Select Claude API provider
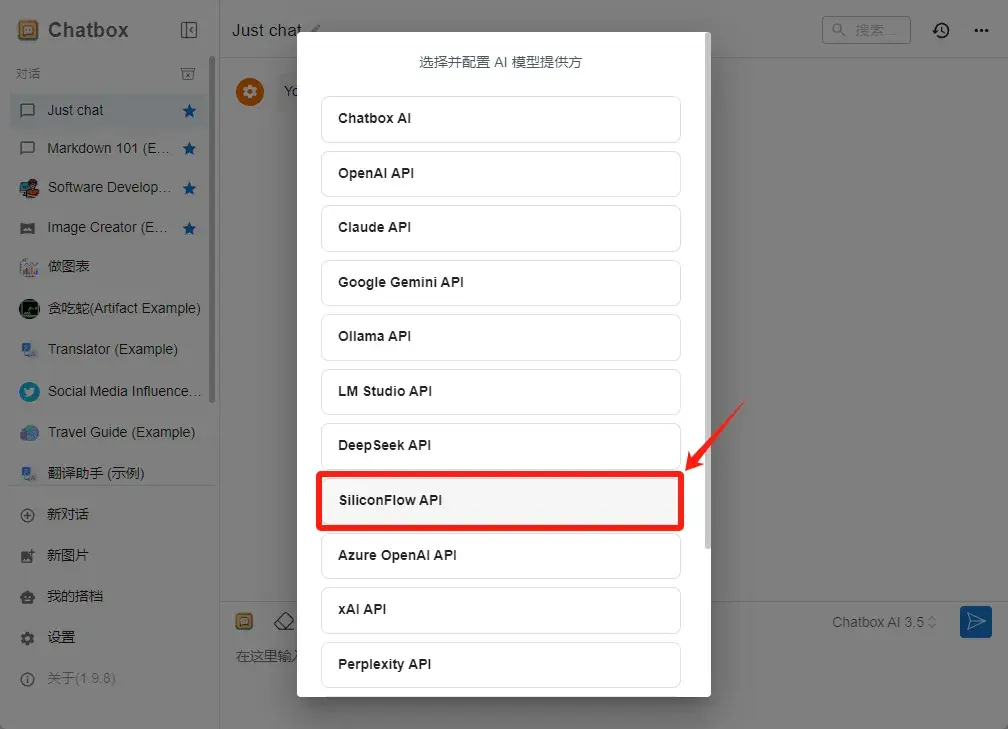 pos(501,228)
